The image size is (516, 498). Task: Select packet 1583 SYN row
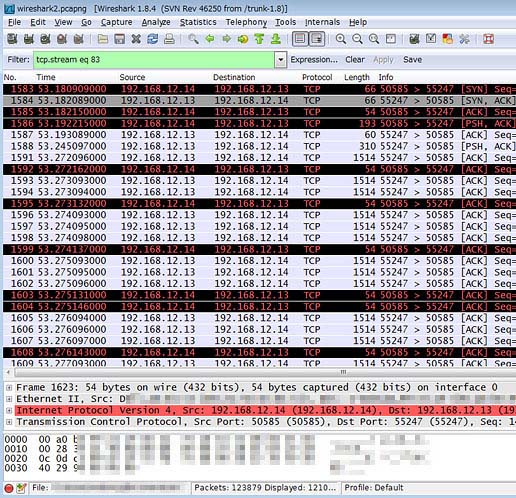click(259, 89)
